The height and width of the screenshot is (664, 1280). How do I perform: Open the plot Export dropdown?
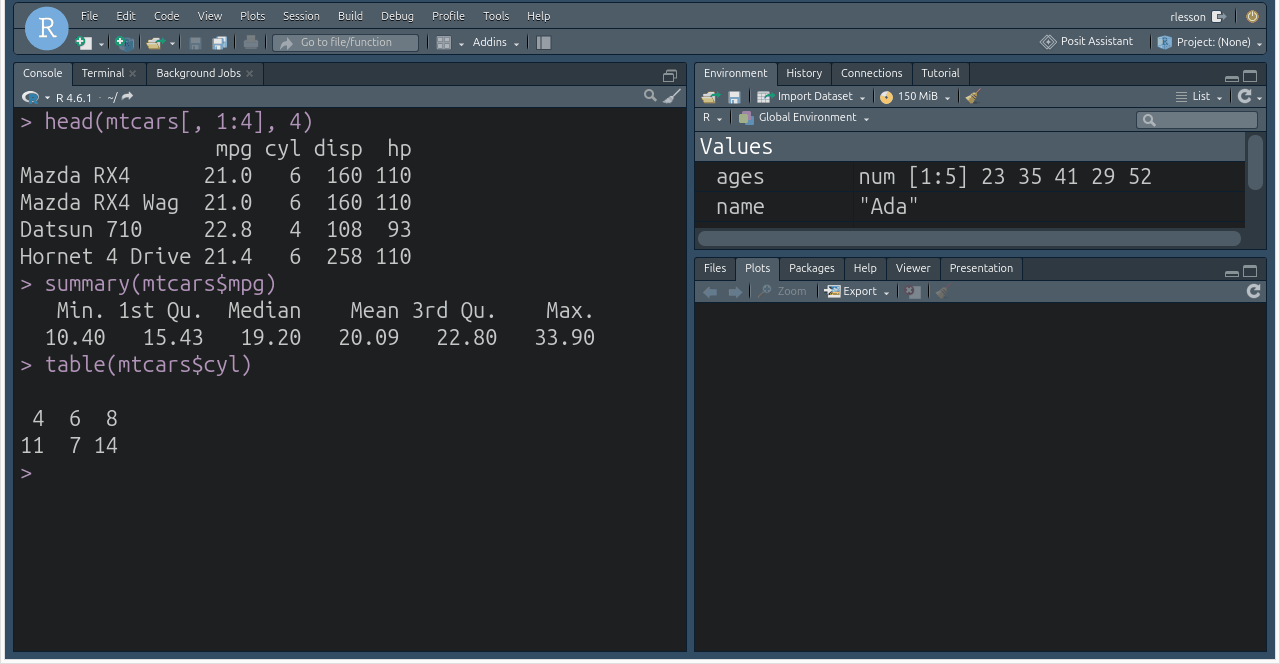point(857,292)
